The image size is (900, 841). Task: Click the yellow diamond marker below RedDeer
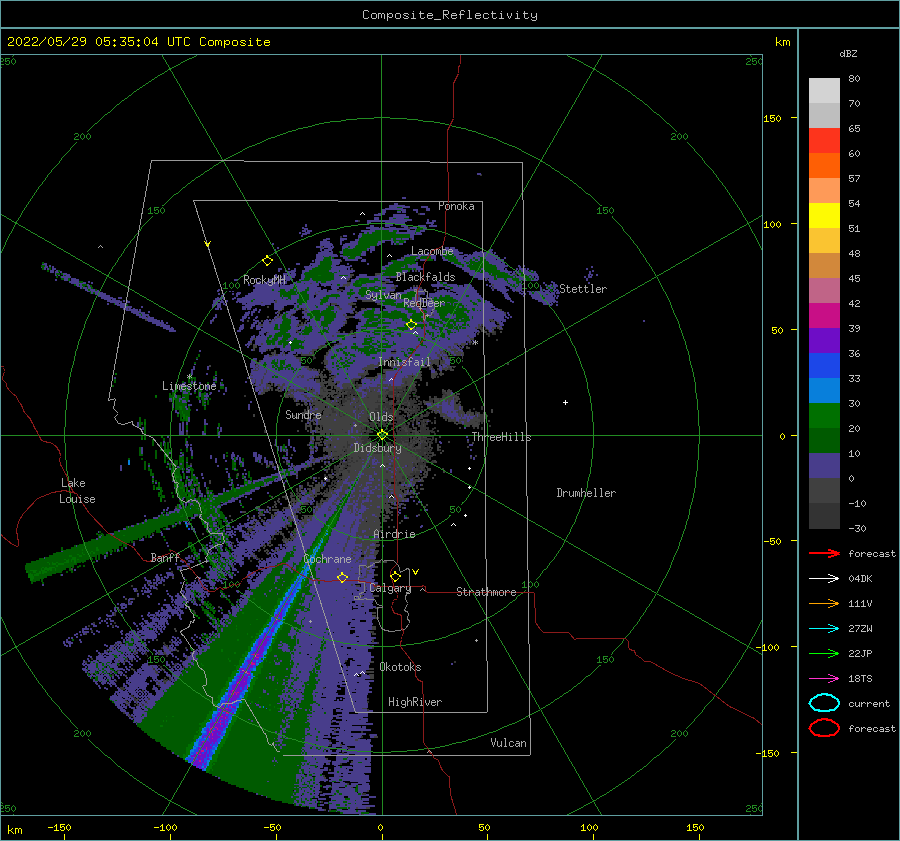411,325
